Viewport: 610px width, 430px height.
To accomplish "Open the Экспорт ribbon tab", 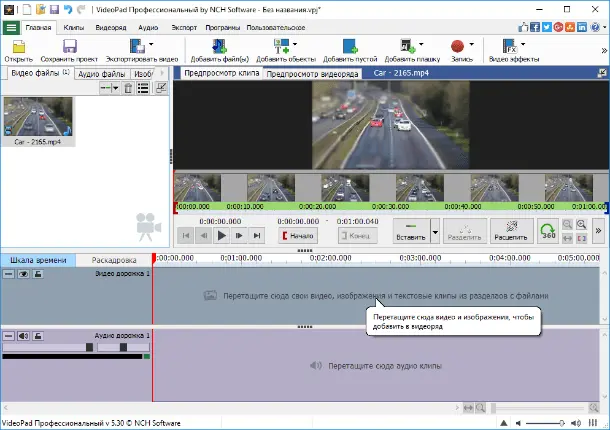I will pos(184,28).
